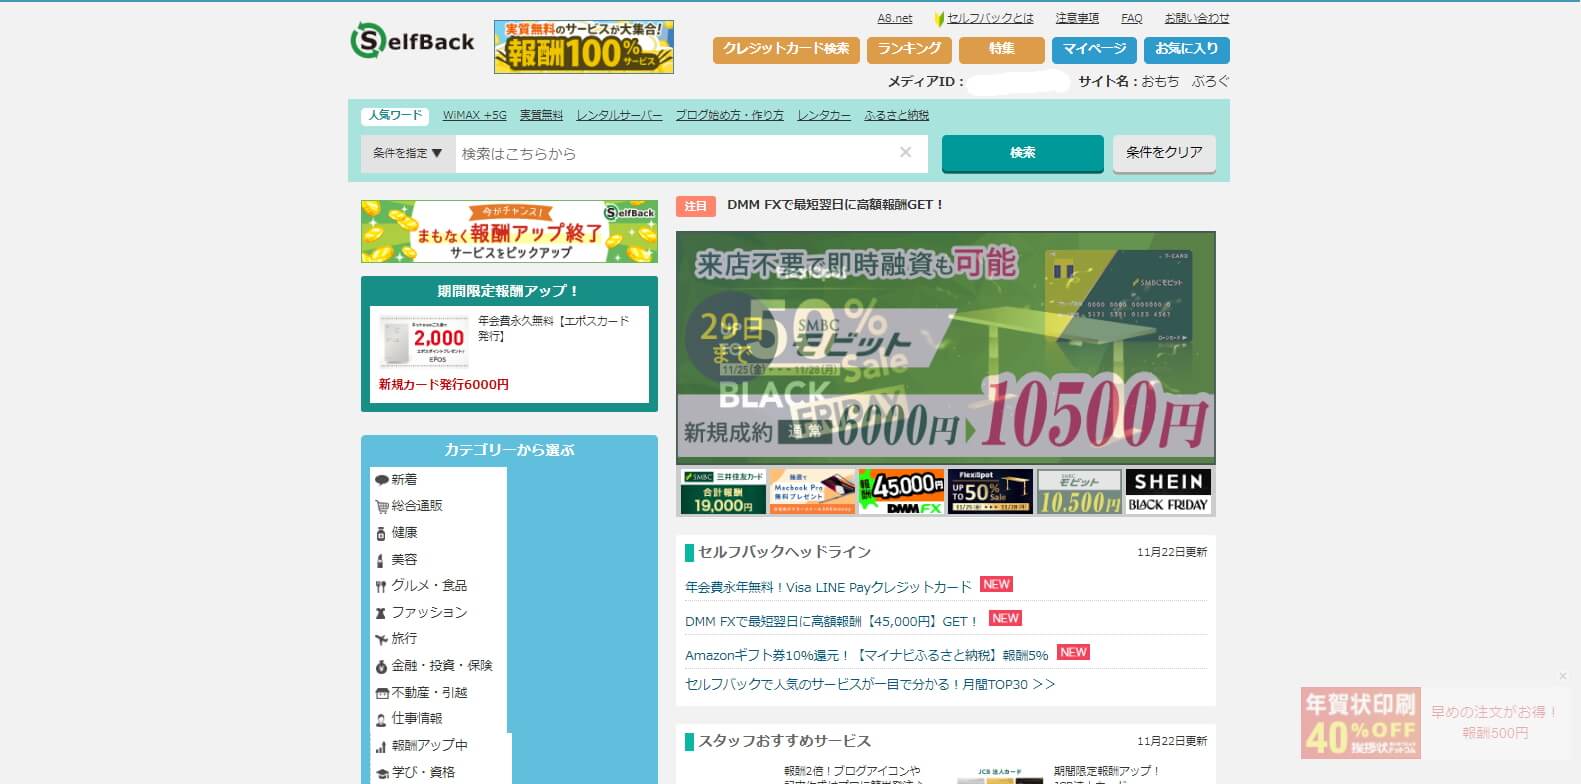This screenshot has width=1581, height=784.
Task: Clear search text with the X icon
Action: click(906, 152)
